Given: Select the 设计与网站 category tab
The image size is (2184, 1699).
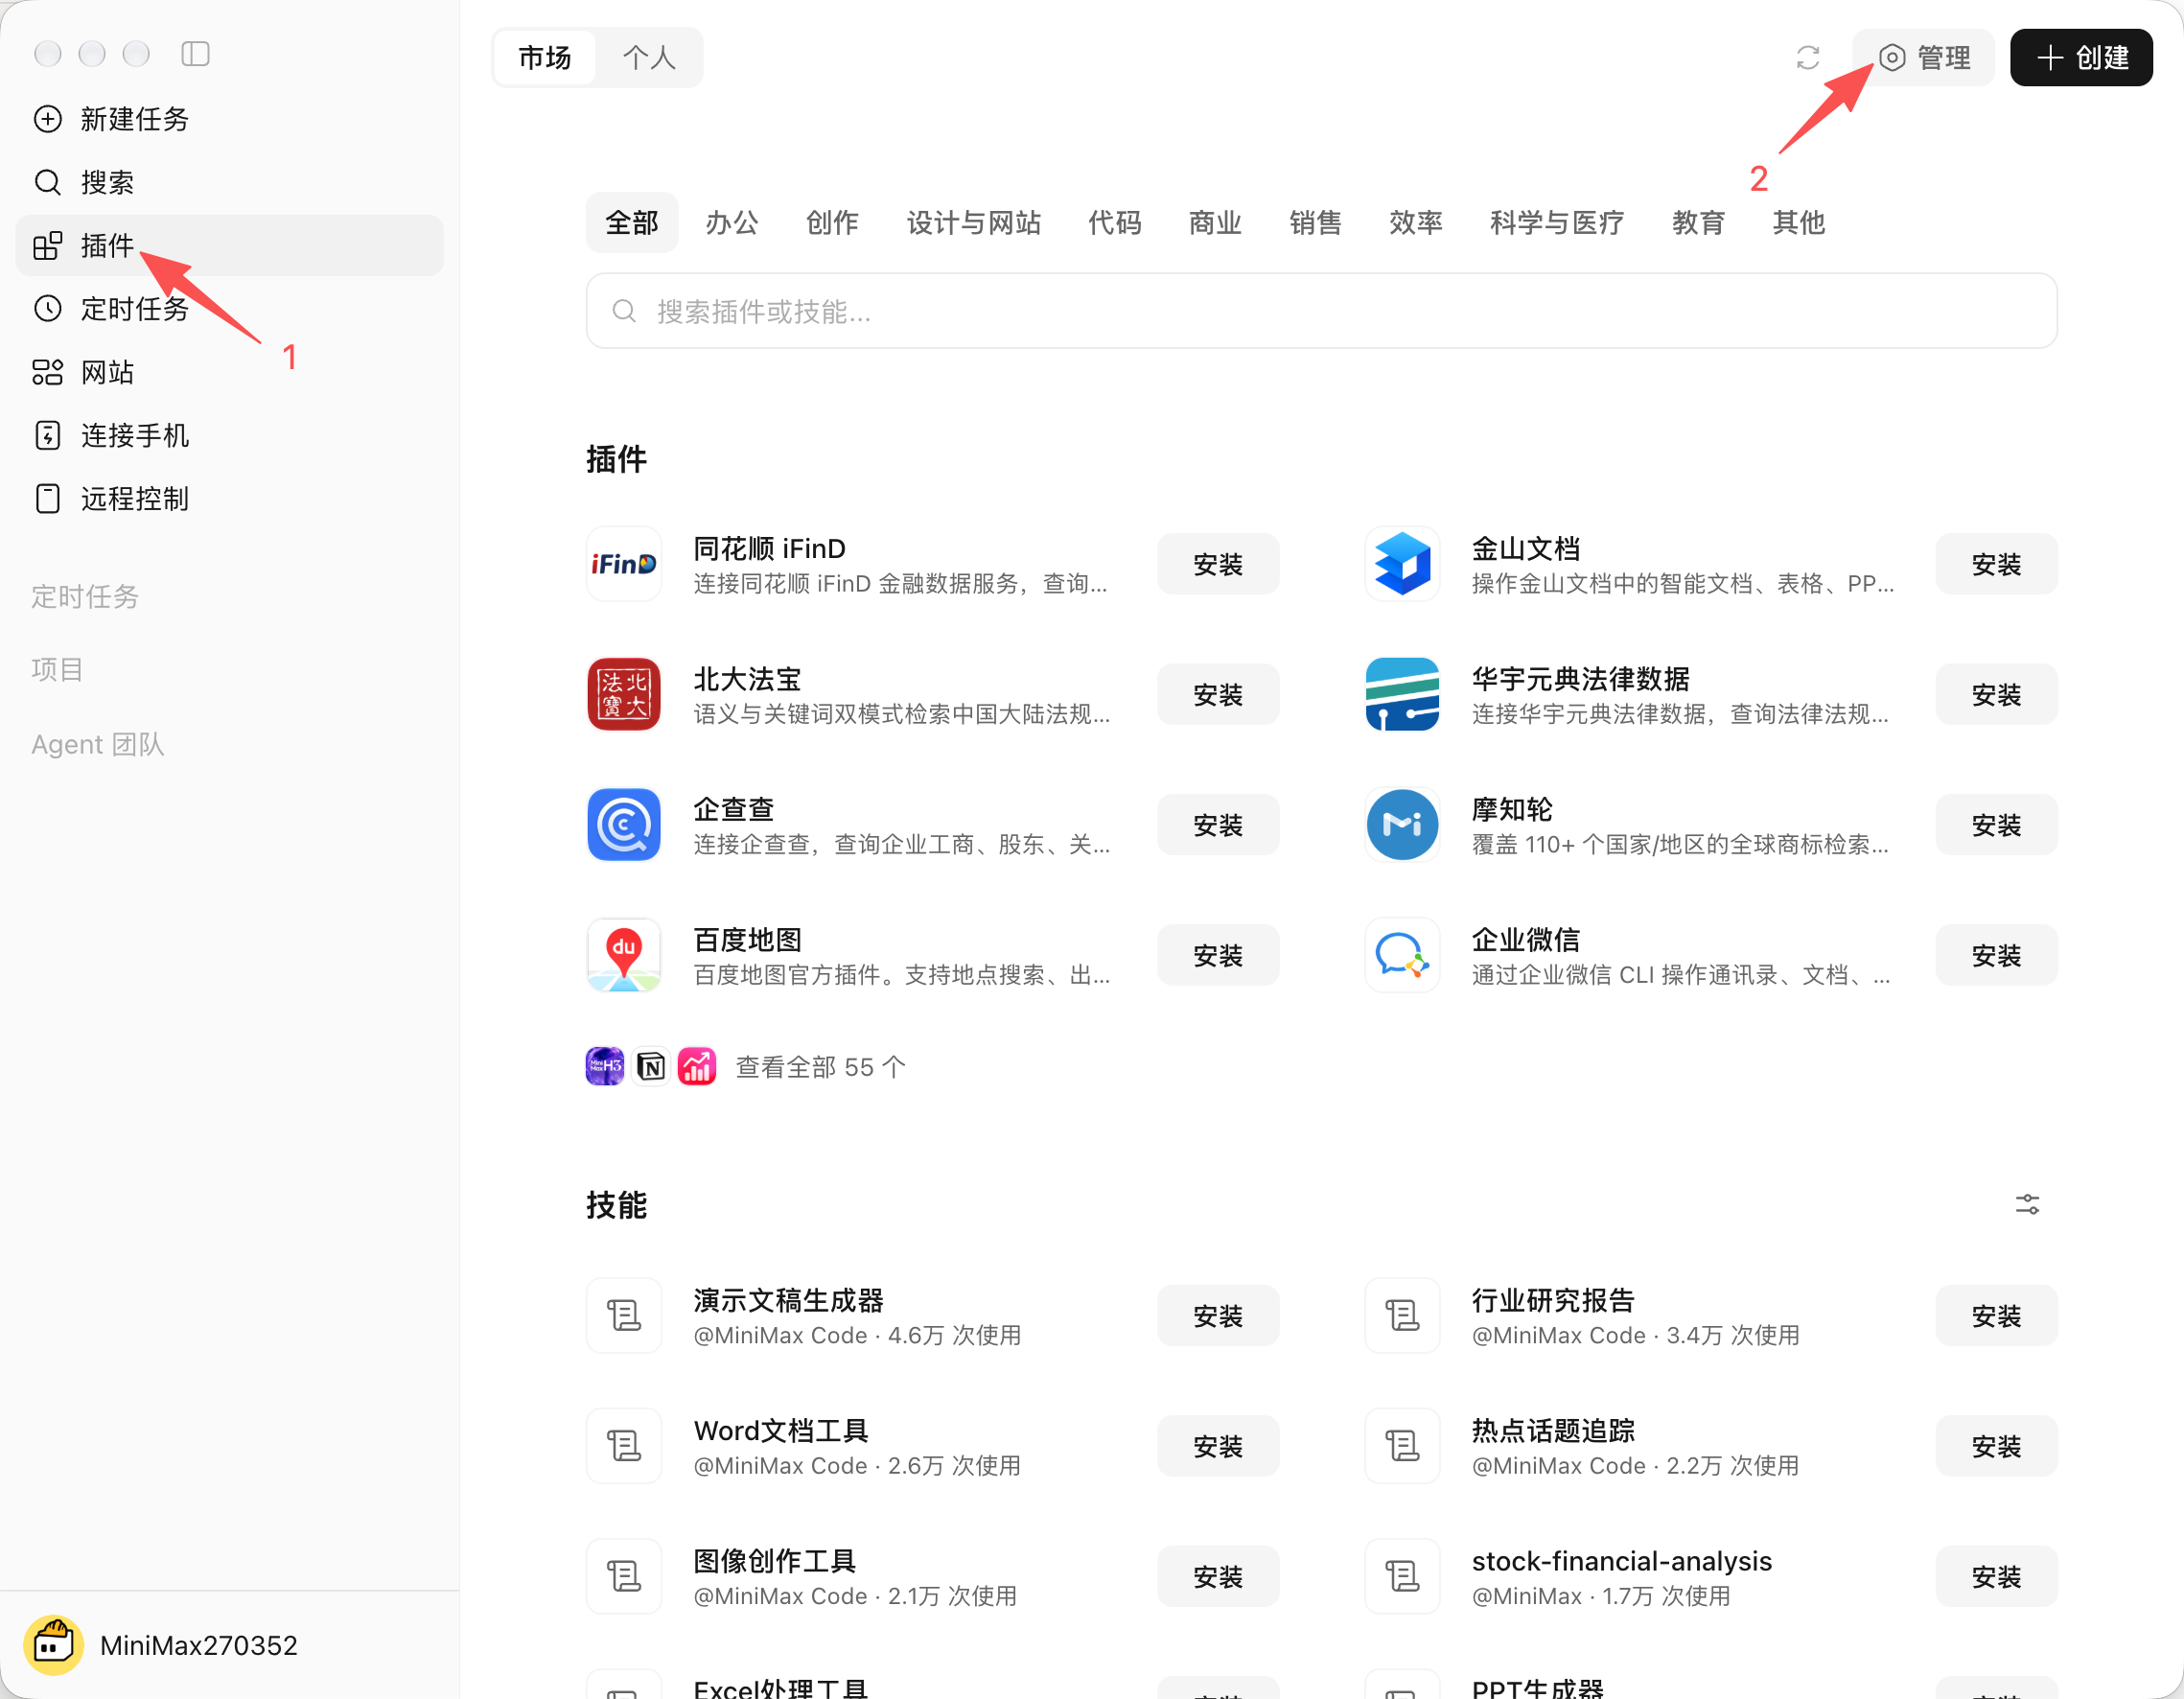Looking at the screenshot, I should (x=974, y=222).
